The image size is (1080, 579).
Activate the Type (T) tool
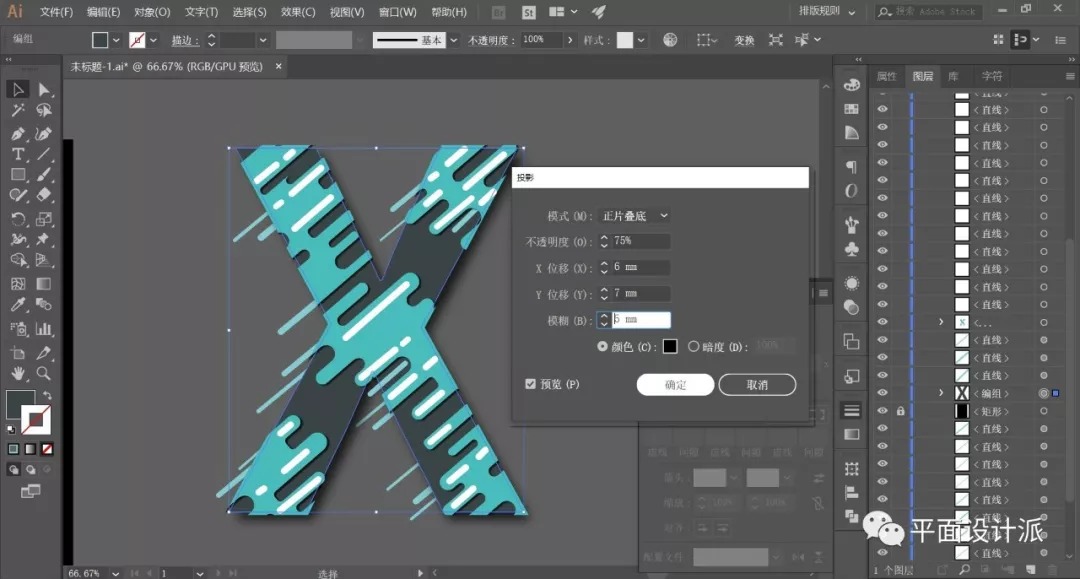pyautogui.click(x=18, y=154)
